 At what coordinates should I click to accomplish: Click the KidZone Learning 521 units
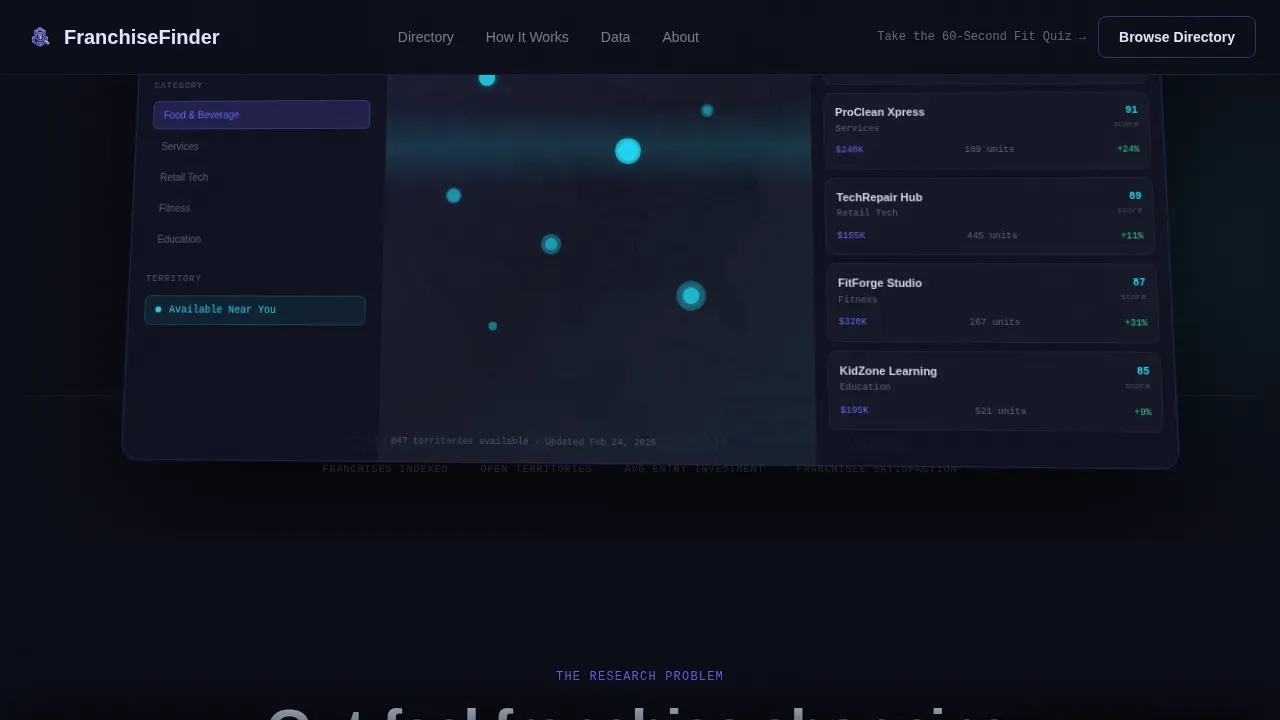1001,411
